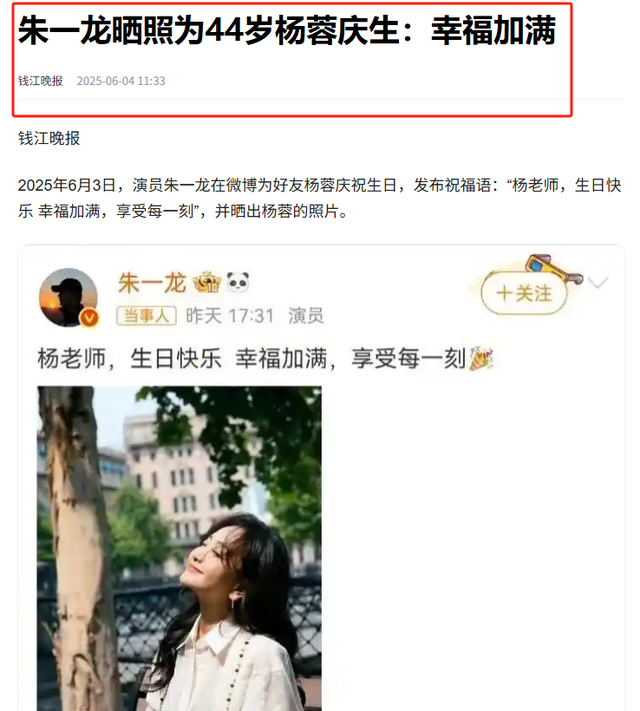Click the post time 昨天 17:31

coord(230,316)
